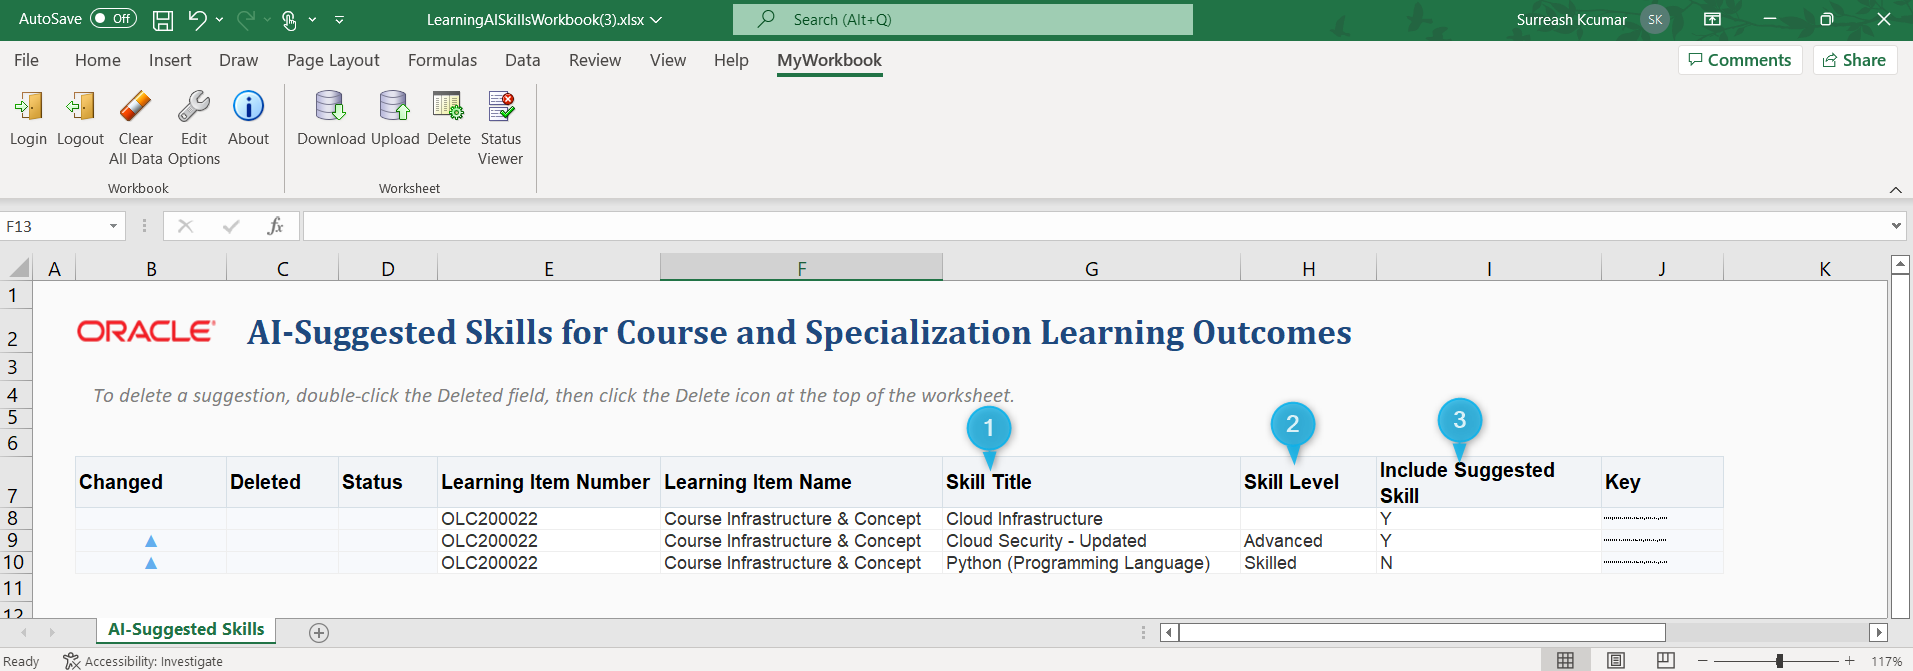Click the Clear All Data eraser icon
1913x671 pixels.
pos(135,106)
